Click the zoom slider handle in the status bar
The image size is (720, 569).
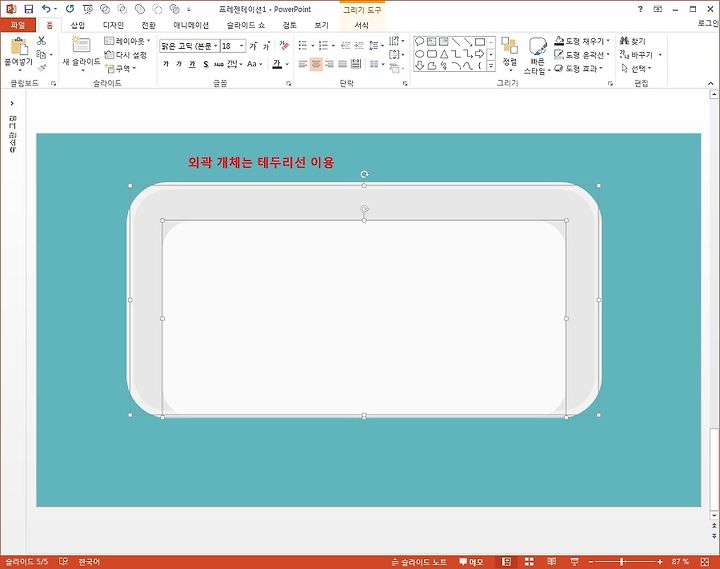tap(622, 562)
